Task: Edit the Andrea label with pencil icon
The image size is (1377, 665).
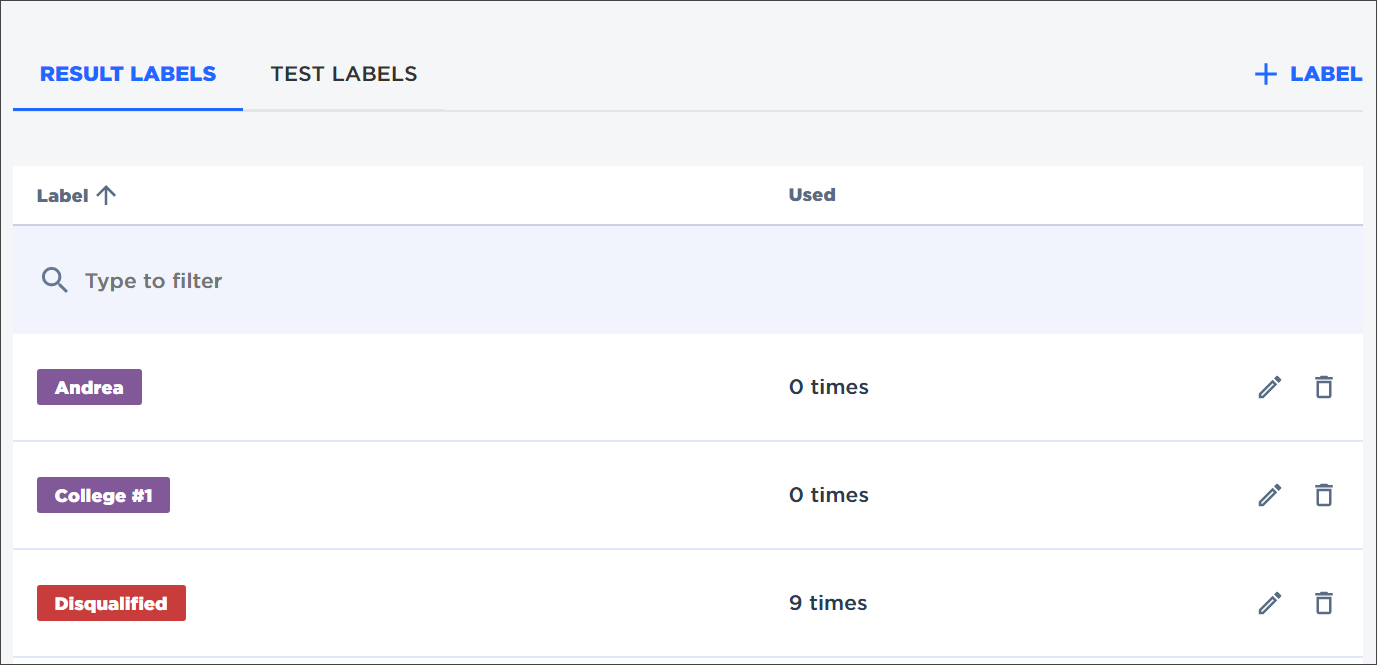Action: (1269, 387)
